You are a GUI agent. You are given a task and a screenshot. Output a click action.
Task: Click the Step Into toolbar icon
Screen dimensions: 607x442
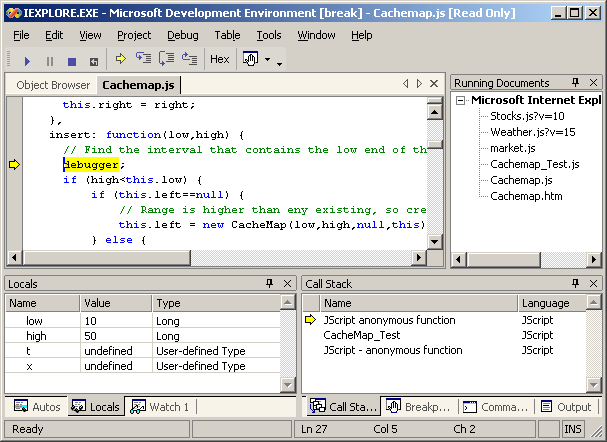point(143,58)
